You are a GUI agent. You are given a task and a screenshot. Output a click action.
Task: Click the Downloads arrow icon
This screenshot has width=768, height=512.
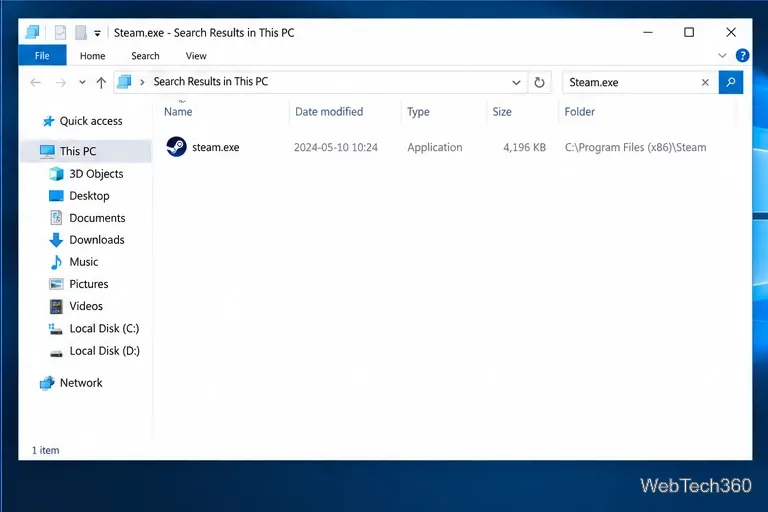coord(56,240)
